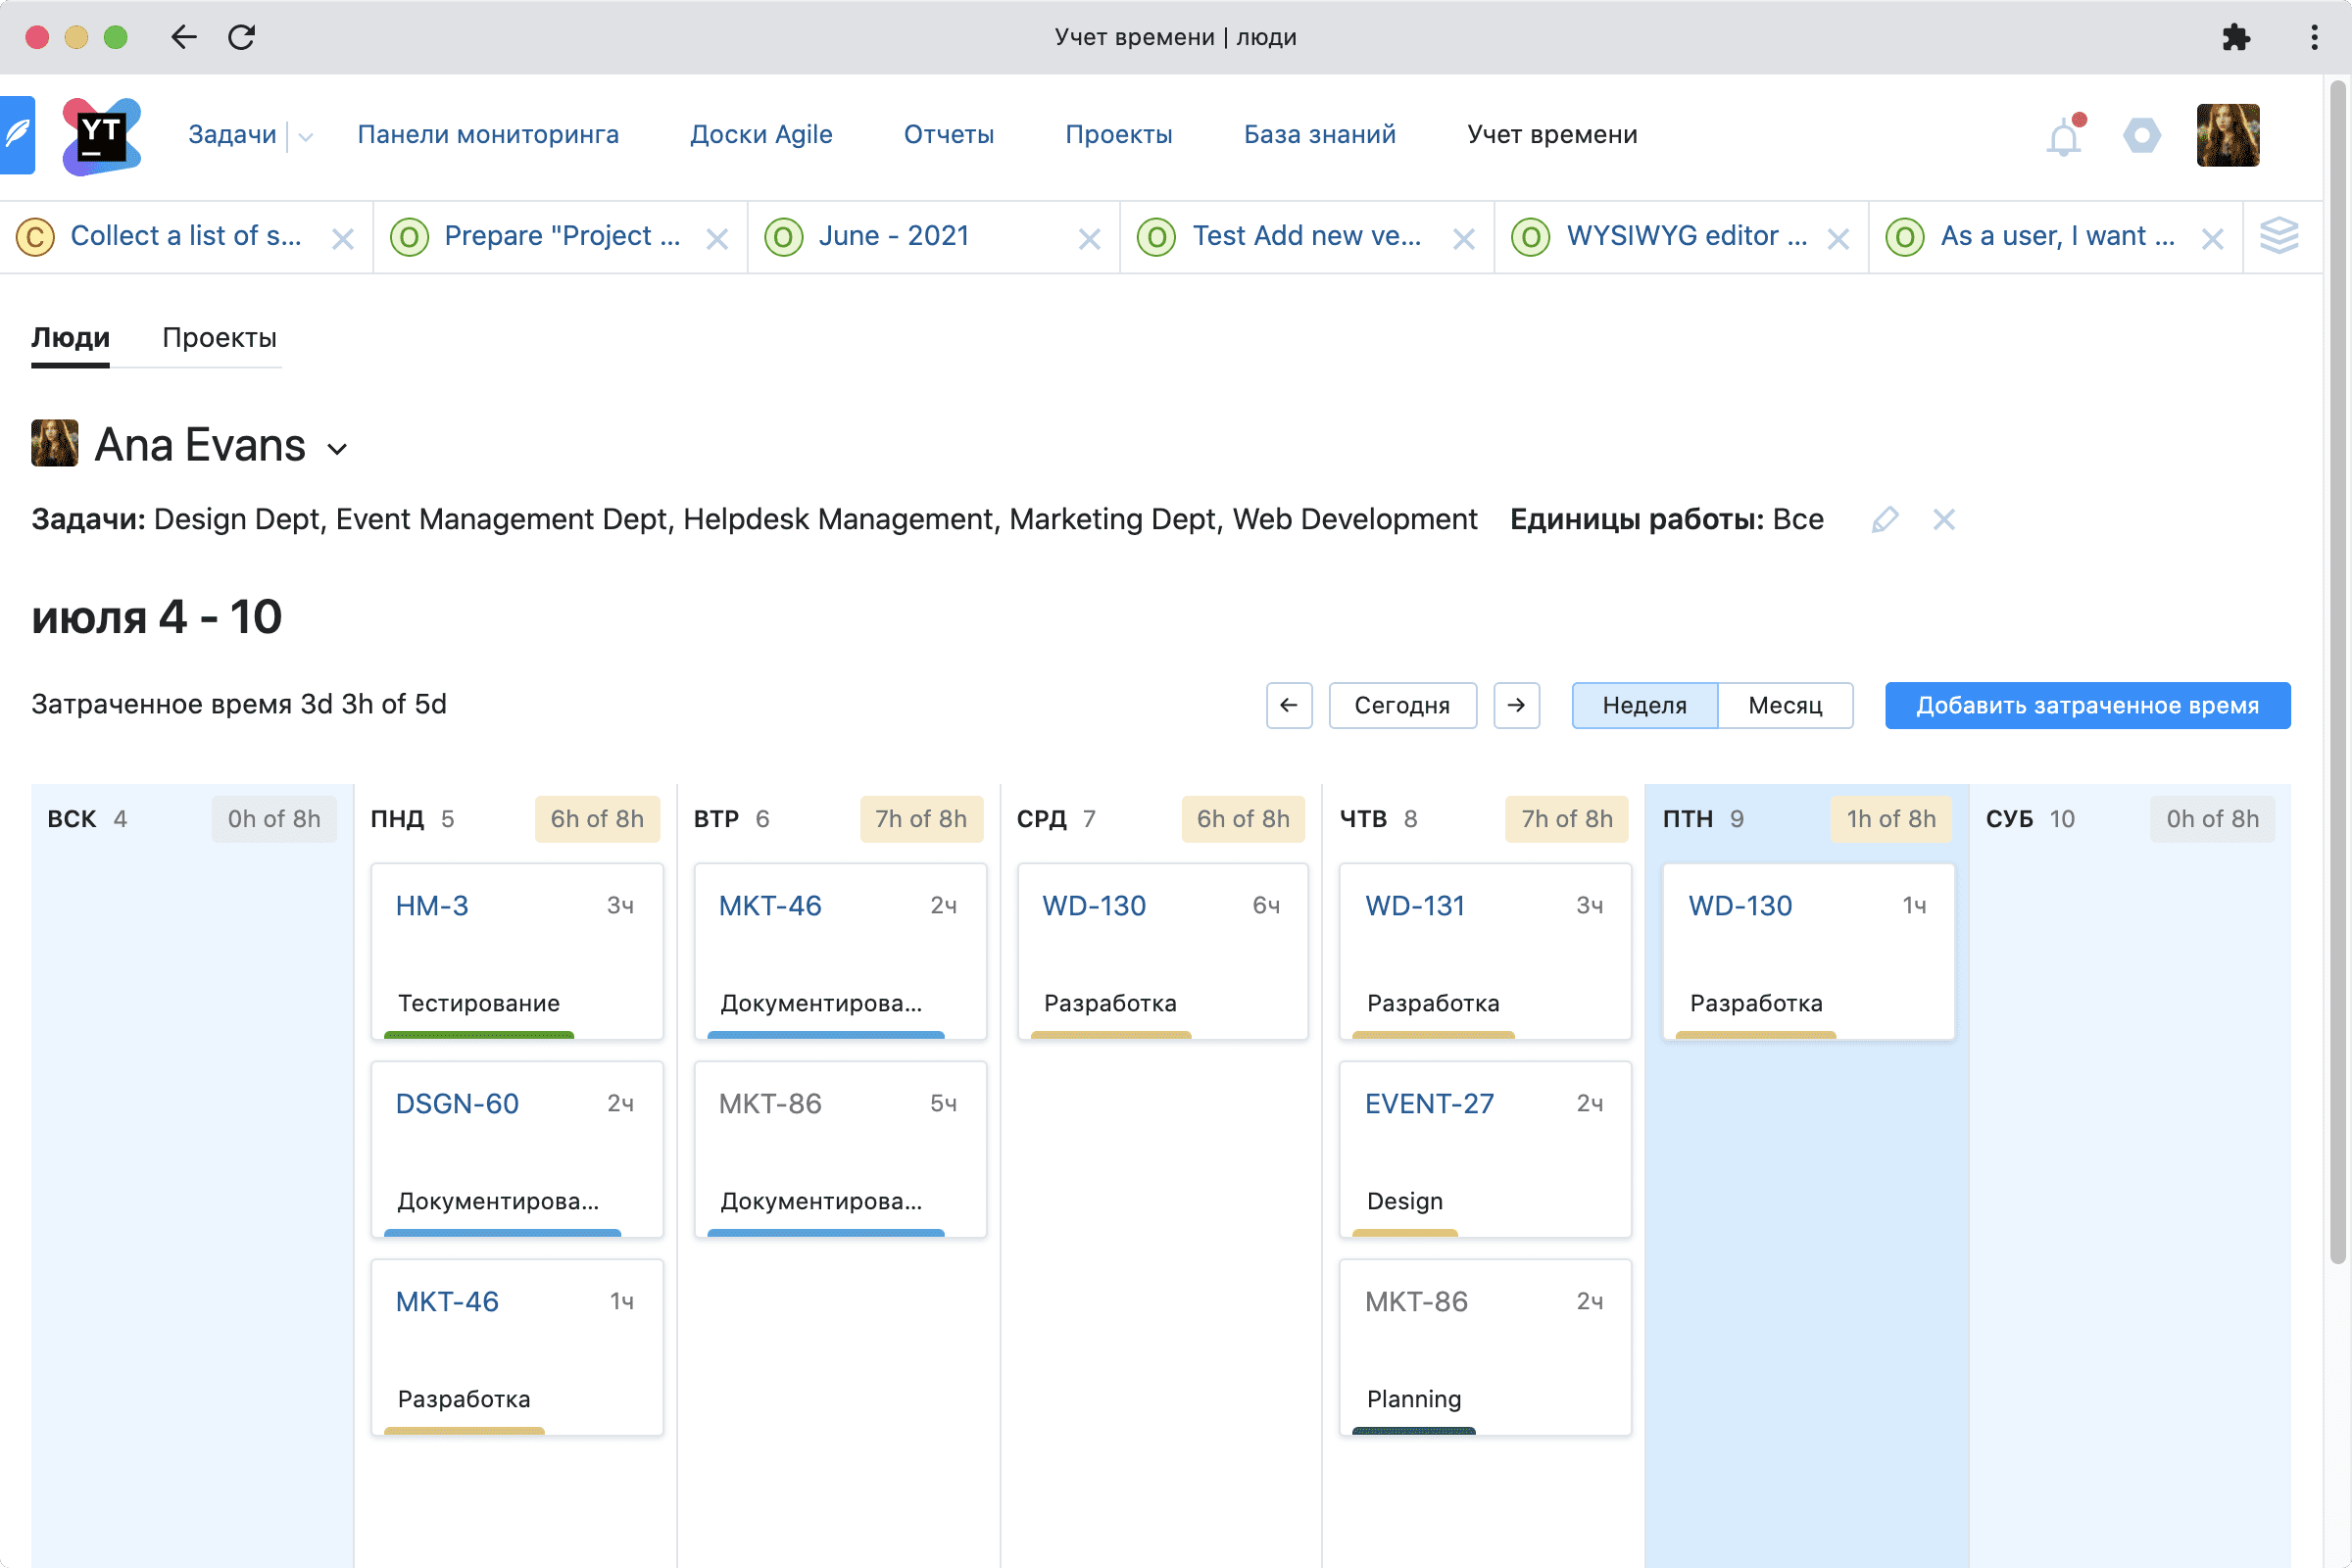Open EVENT-27 task card
The width and height of the screenshot is (2352, 1568).
click(x=1430, y=1102)
